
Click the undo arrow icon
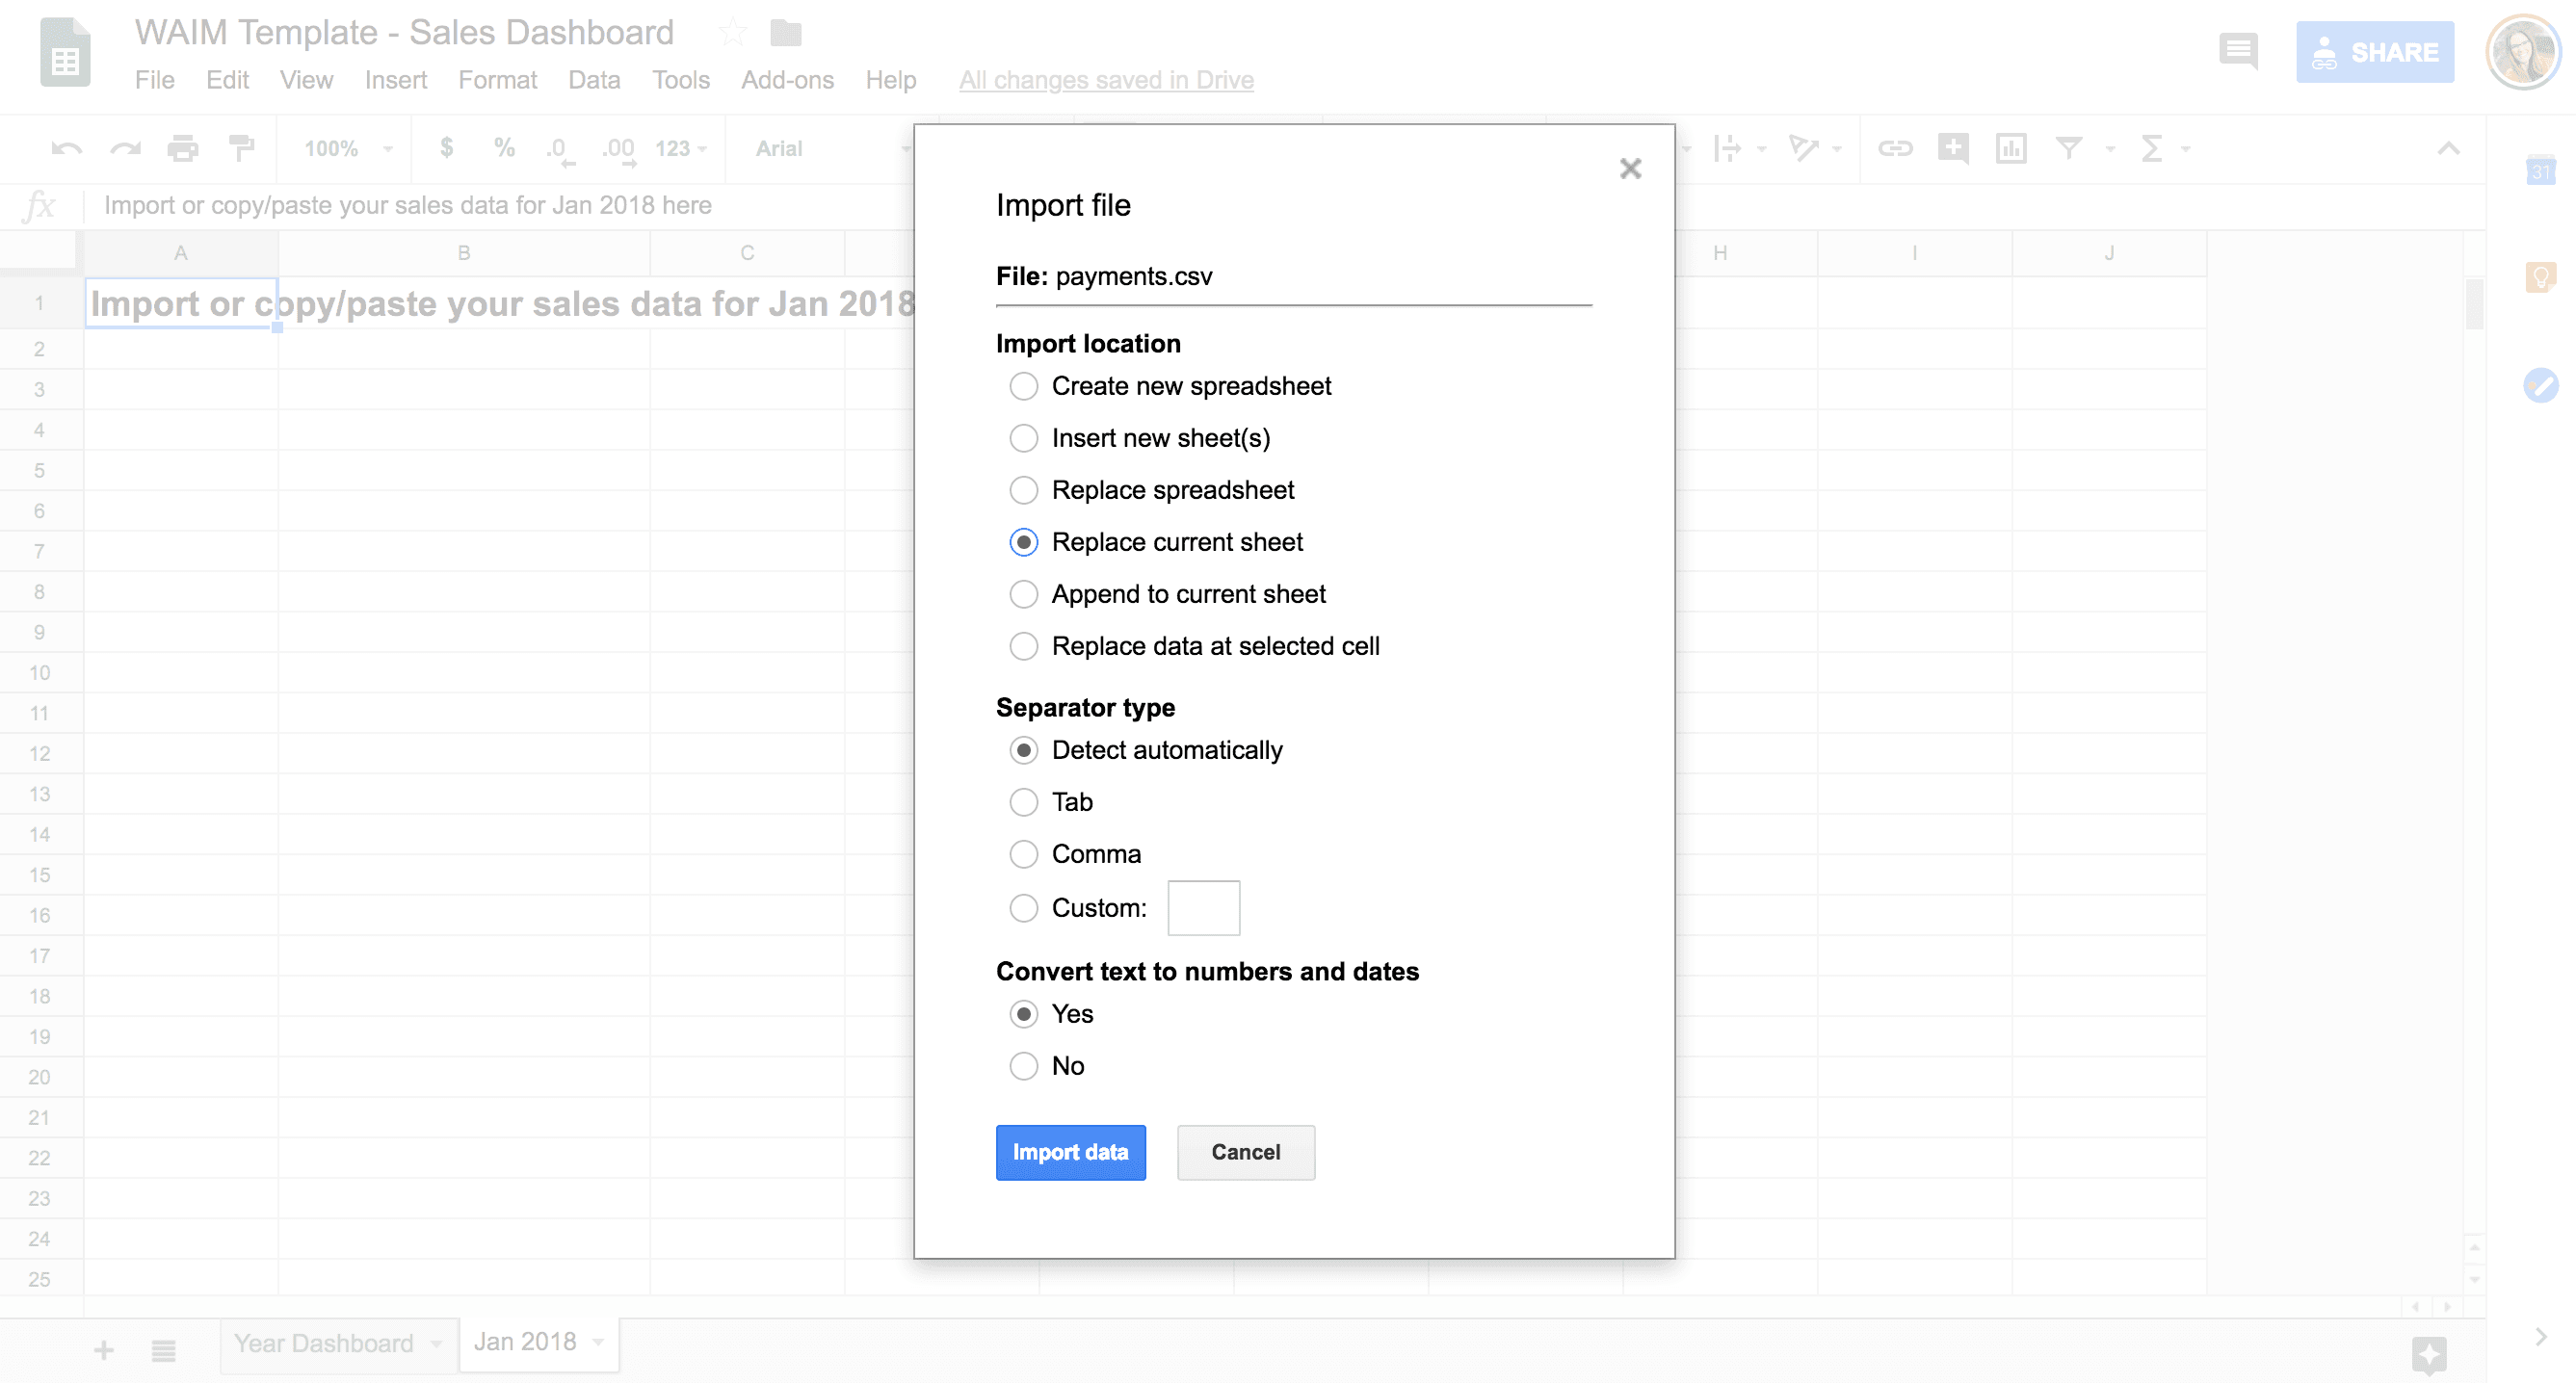(x=66, y=149)
